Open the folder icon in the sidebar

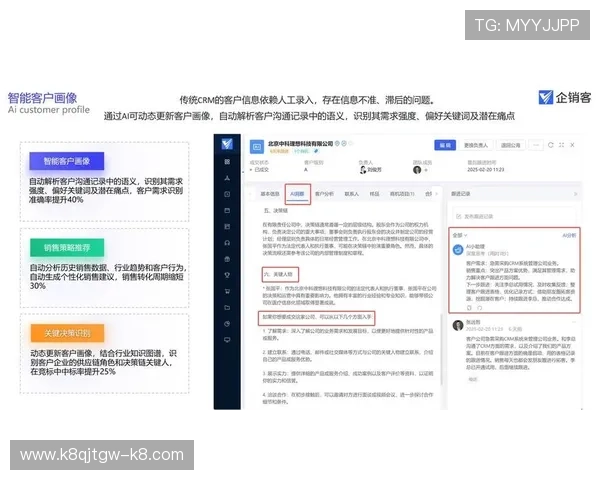(227, 308)
